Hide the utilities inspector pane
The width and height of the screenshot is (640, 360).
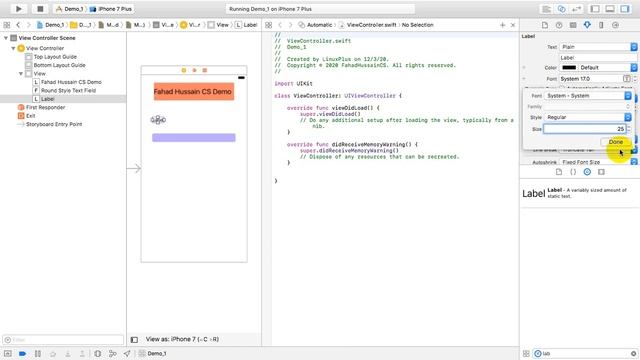pyautogui.click(x=625, y=9)
